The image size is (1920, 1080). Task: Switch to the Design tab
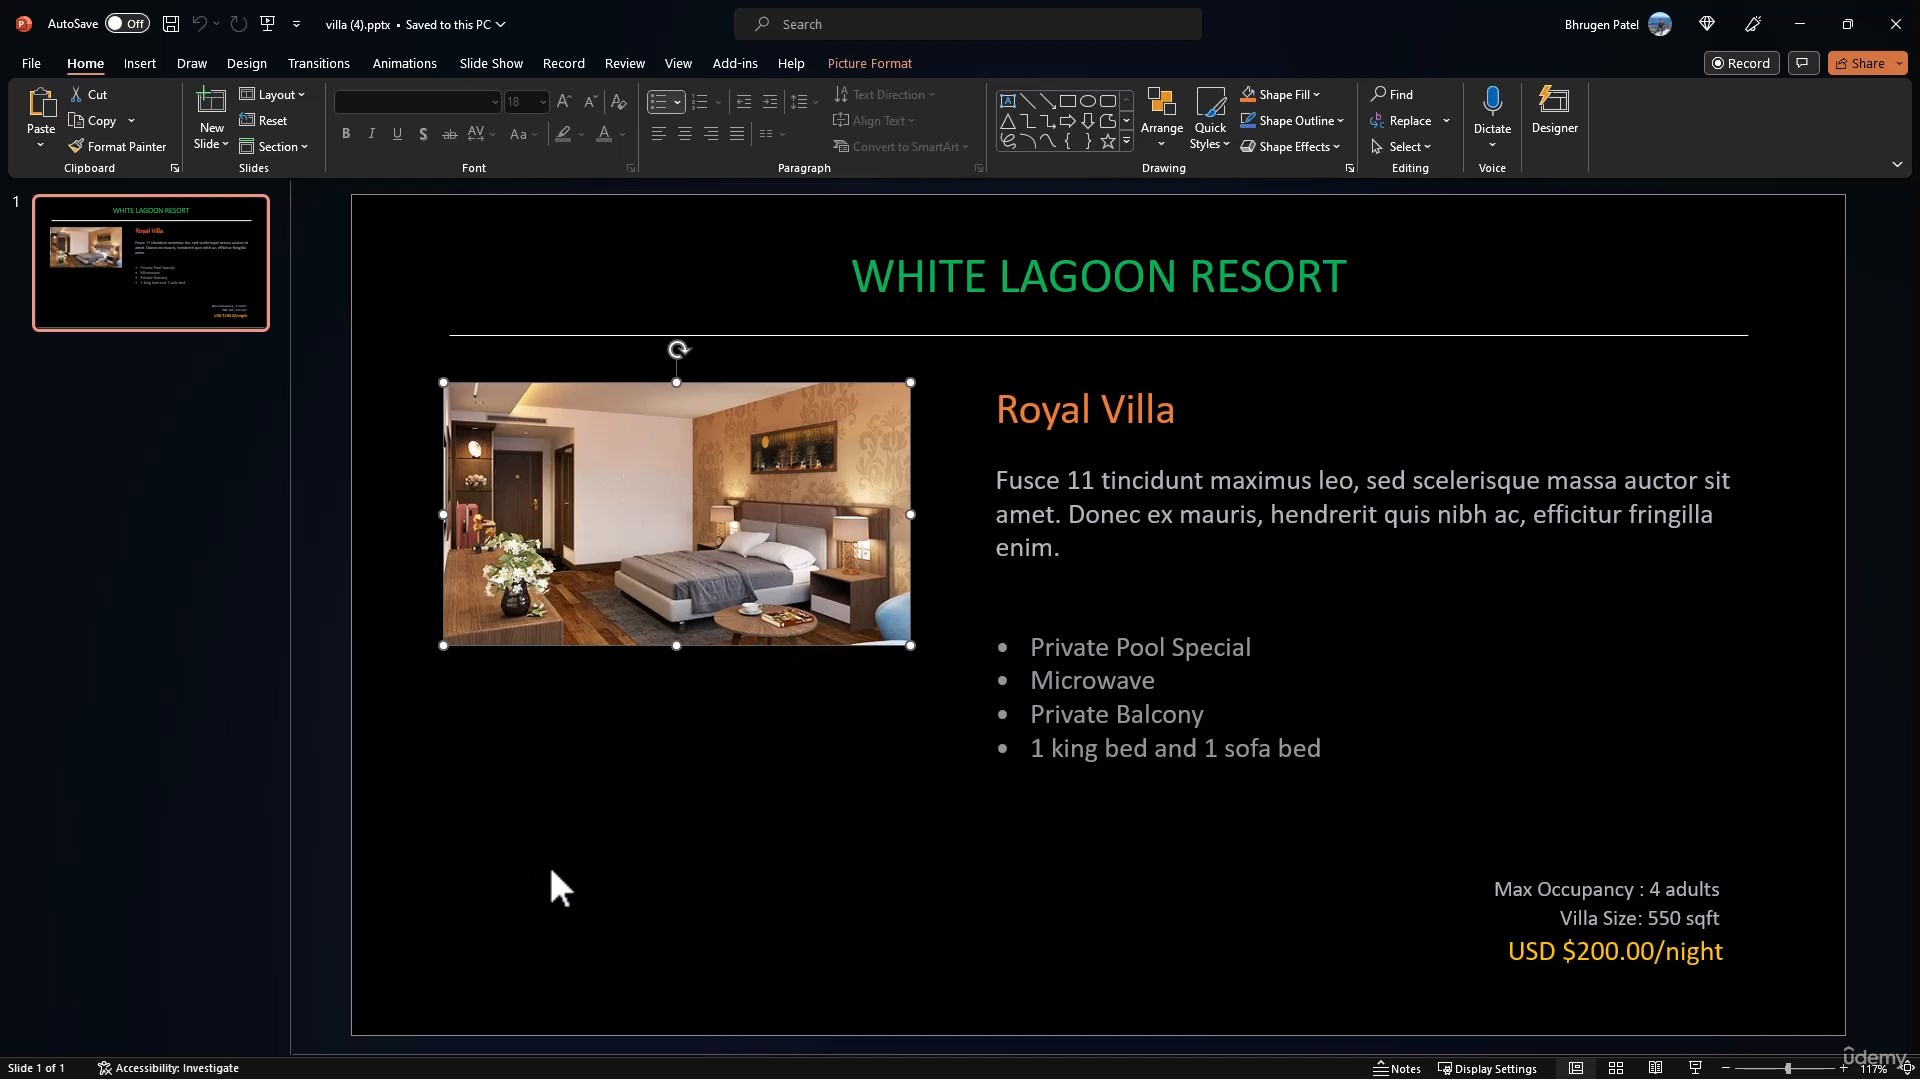(246, 63)
